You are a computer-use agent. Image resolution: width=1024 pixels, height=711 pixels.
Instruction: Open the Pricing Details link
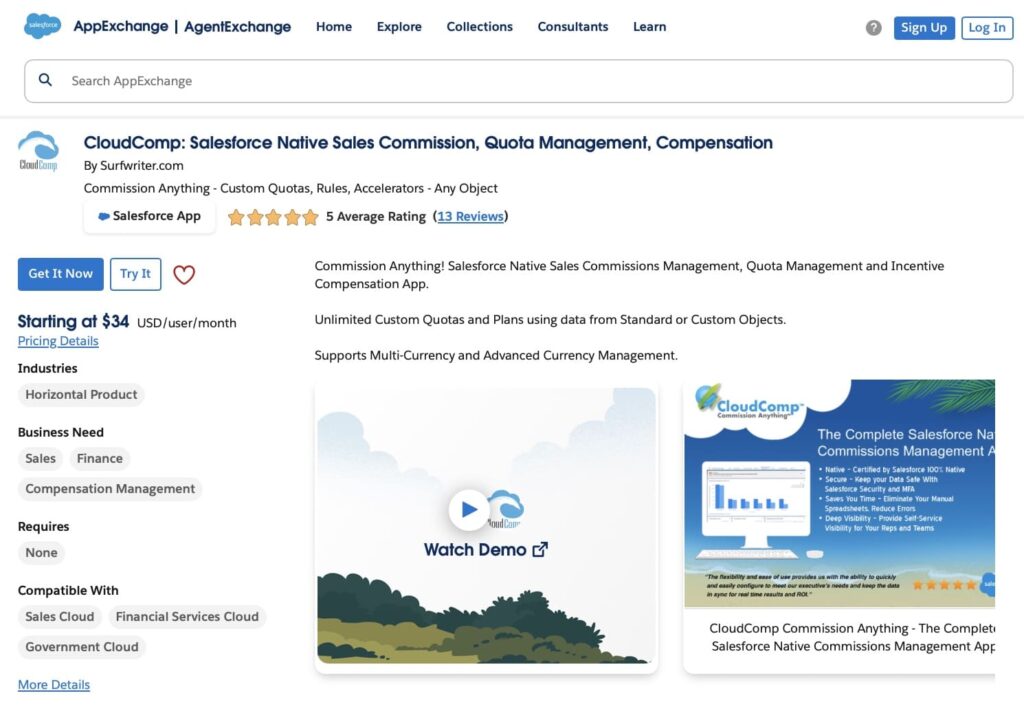58,341
